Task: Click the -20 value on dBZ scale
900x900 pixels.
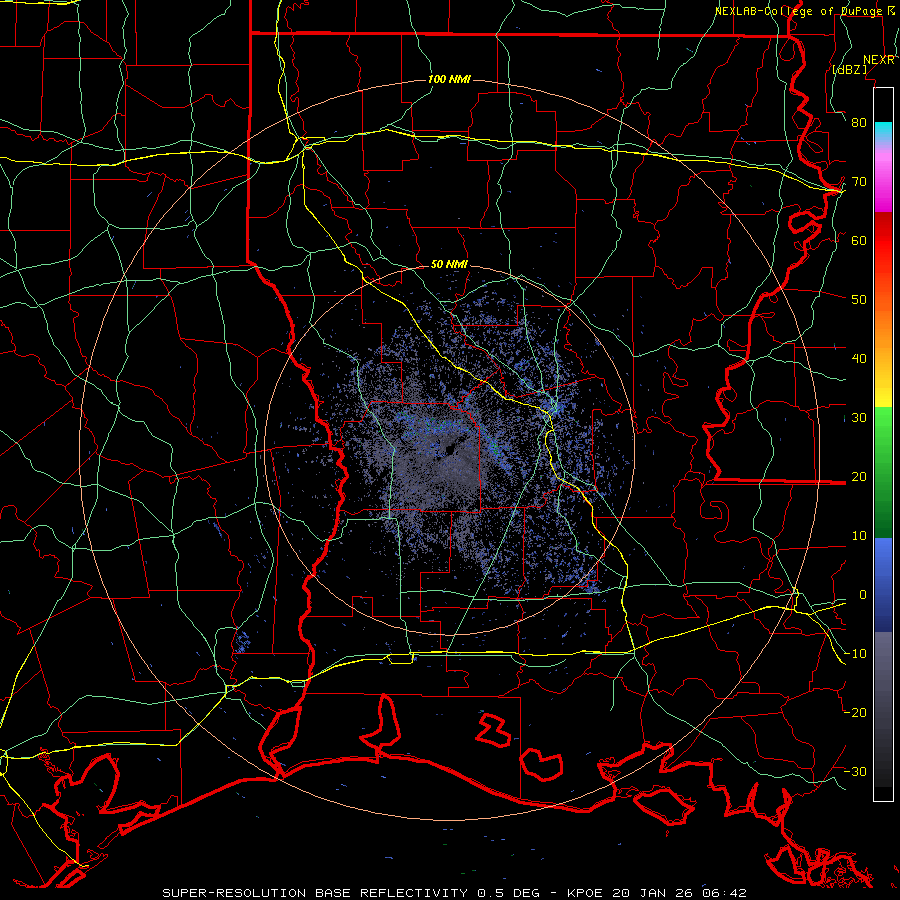Action: click(855, 713)
